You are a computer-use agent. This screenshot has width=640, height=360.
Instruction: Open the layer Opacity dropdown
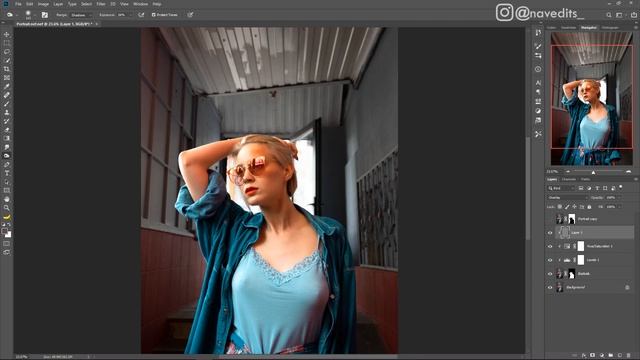[x=618, y=198]
